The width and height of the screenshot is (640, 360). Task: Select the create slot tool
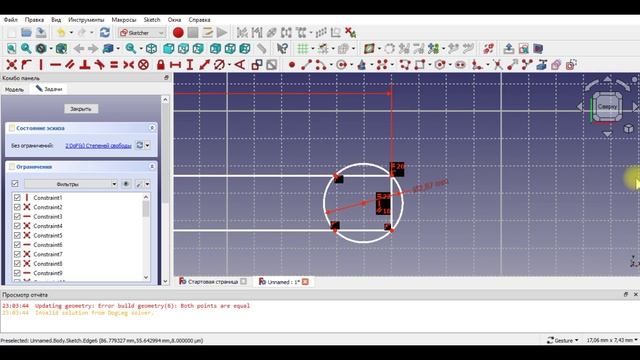pyautogui.click(x=460, y=64)
